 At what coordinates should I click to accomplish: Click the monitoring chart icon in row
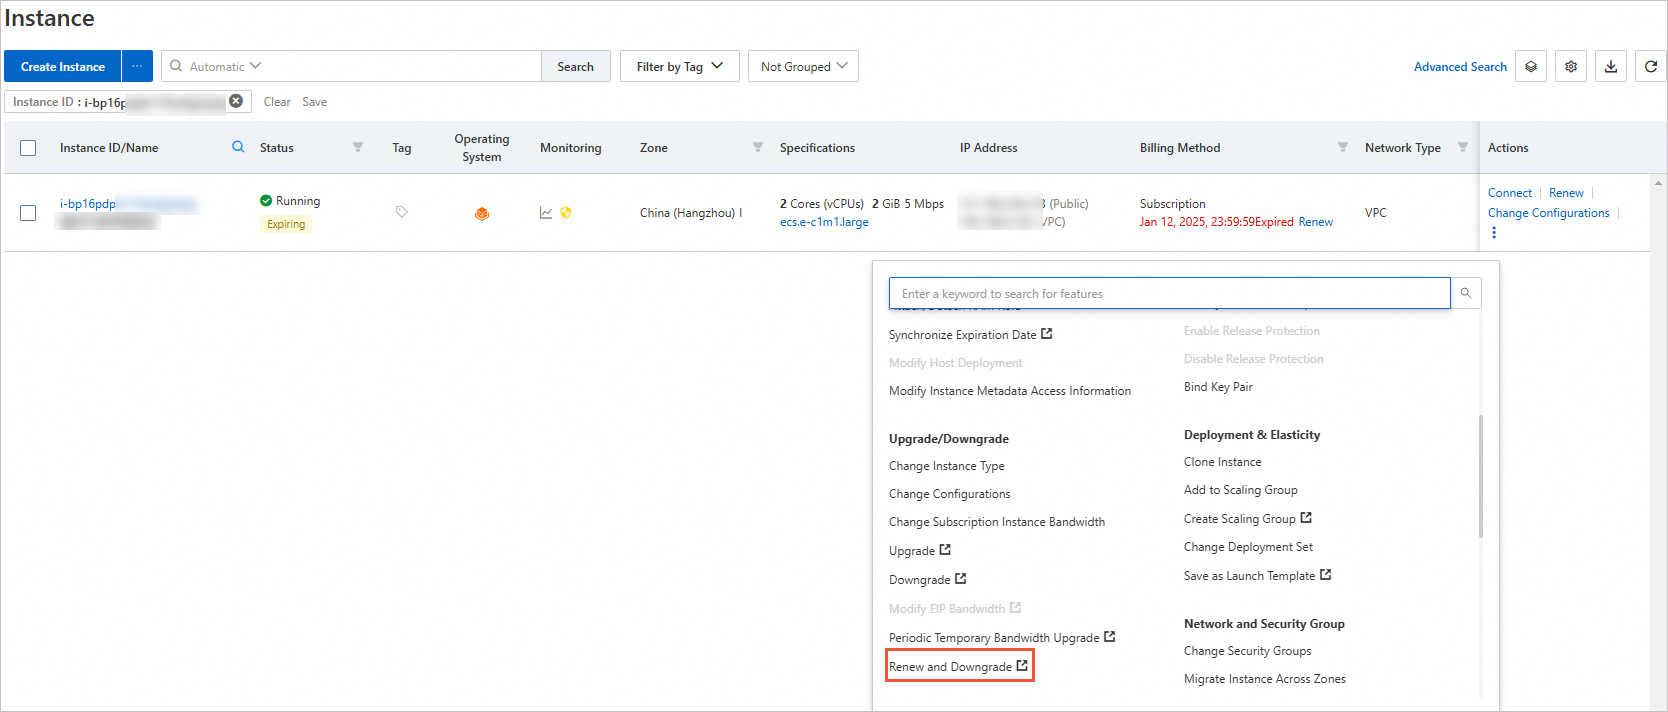click(x=546, y=213)
